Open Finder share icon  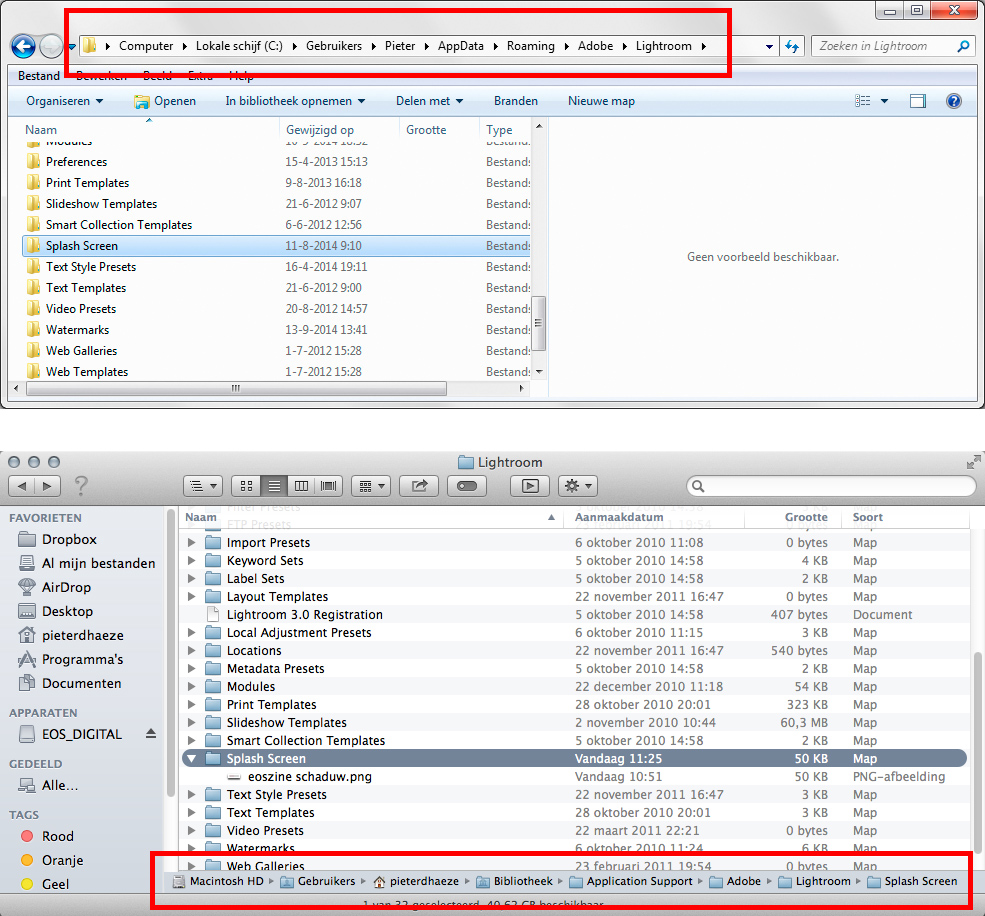[419, 486]
